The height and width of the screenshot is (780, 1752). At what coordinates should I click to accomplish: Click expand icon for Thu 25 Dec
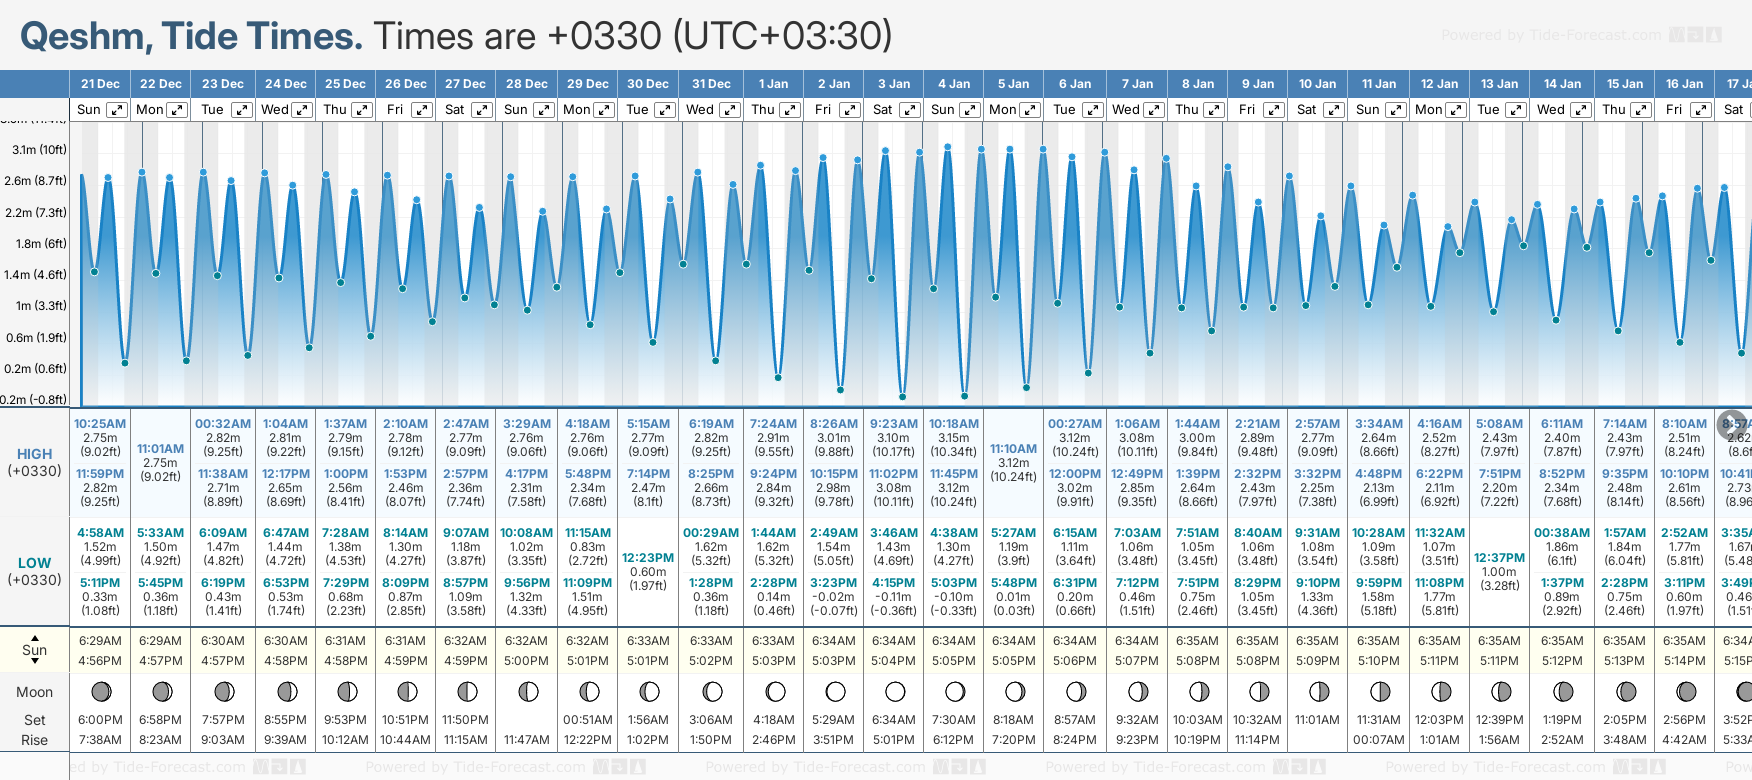363,110
